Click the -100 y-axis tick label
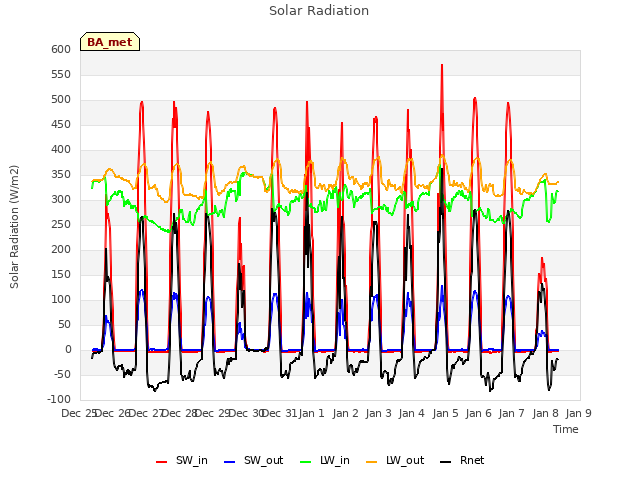 [59, 400]
